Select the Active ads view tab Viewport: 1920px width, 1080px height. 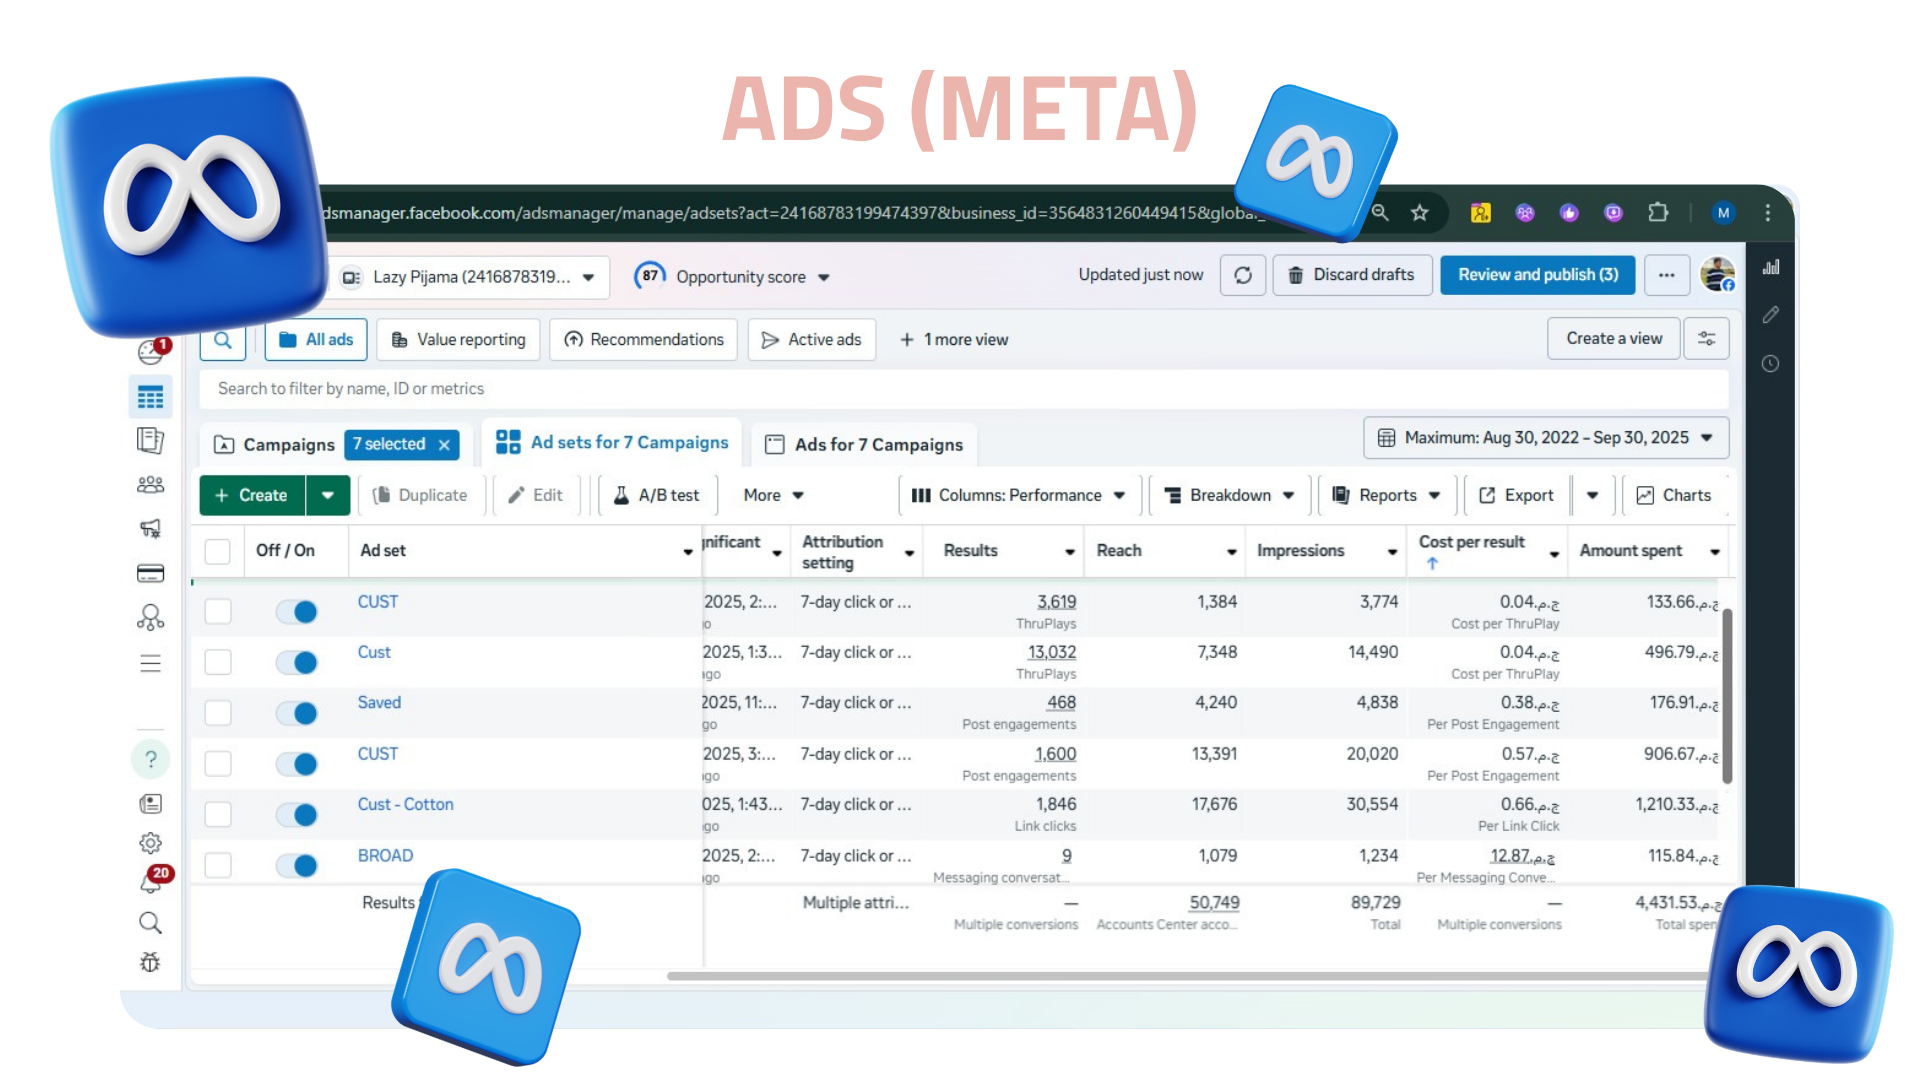(811, 340)
